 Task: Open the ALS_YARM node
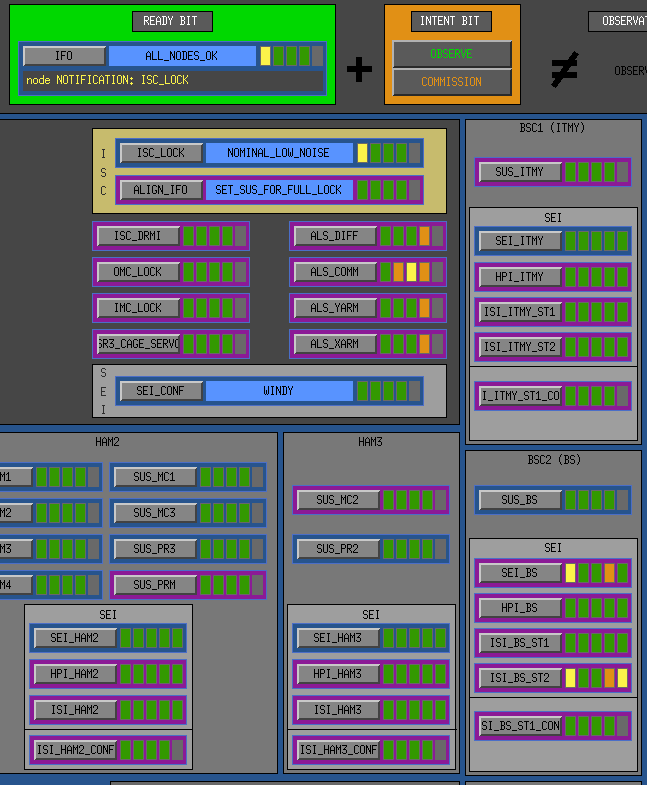[335, 308]
